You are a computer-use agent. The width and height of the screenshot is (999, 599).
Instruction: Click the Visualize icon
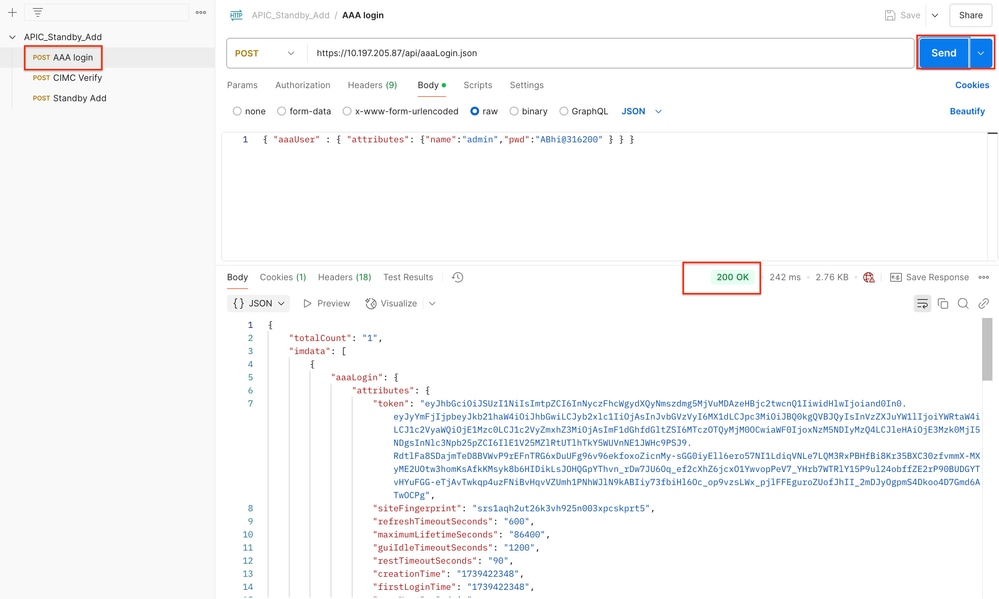pyautogui.click(x=371, y=304)
